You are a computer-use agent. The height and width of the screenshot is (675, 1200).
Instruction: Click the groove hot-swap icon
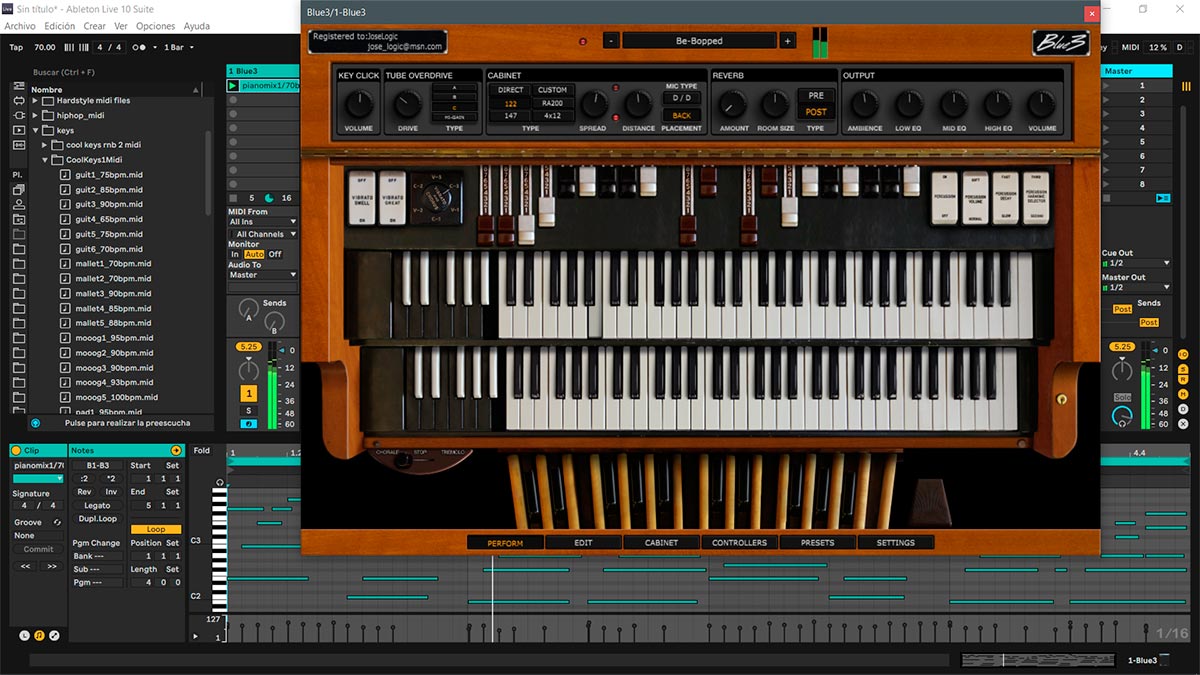[57, 522]
